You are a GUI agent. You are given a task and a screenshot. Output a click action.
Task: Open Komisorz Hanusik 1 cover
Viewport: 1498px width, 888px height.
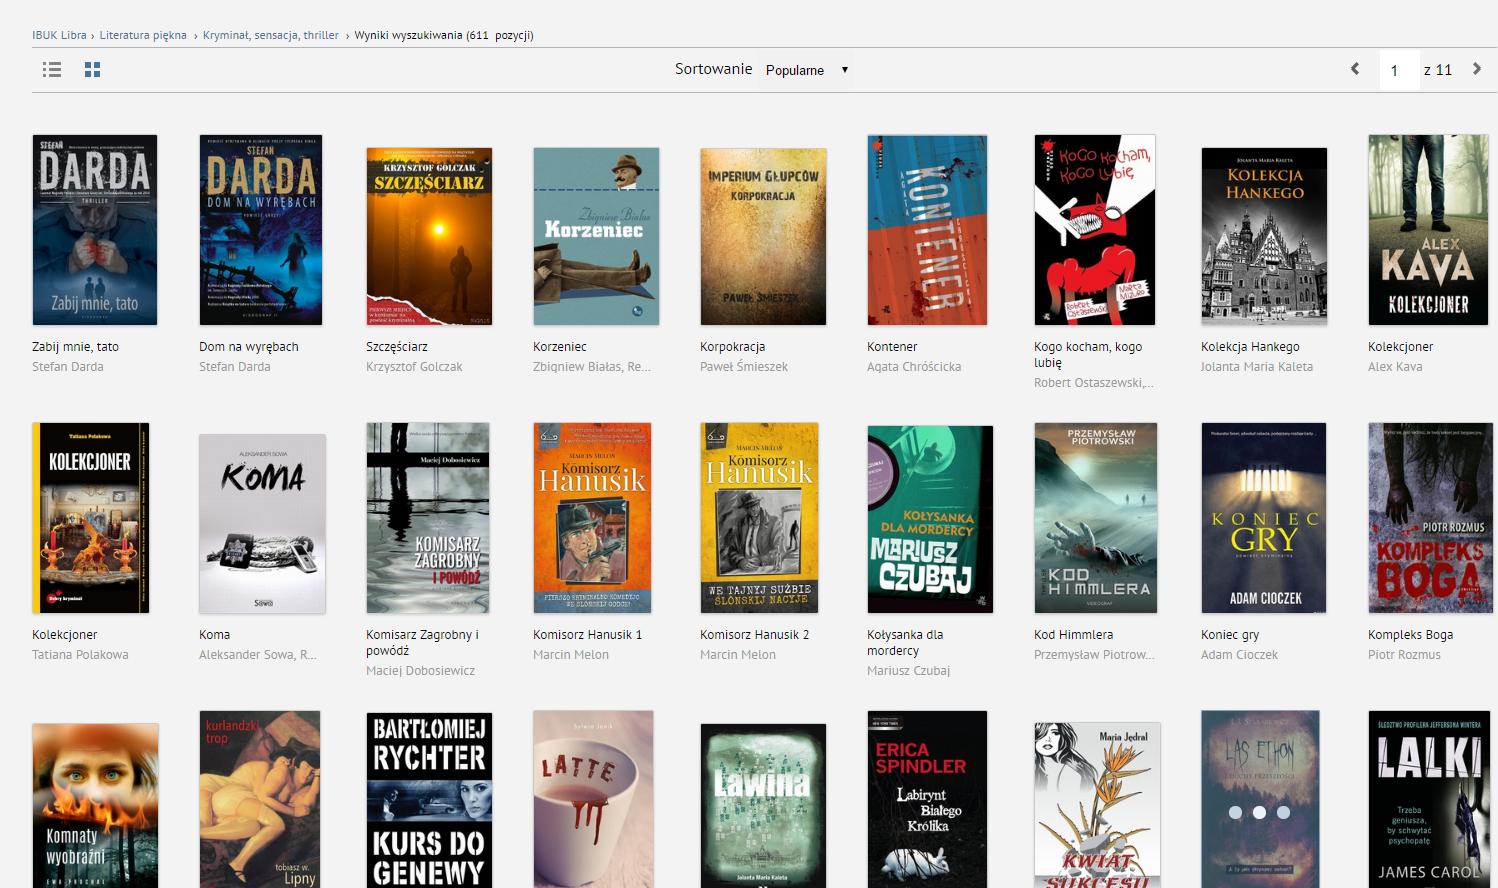(593, 518)
